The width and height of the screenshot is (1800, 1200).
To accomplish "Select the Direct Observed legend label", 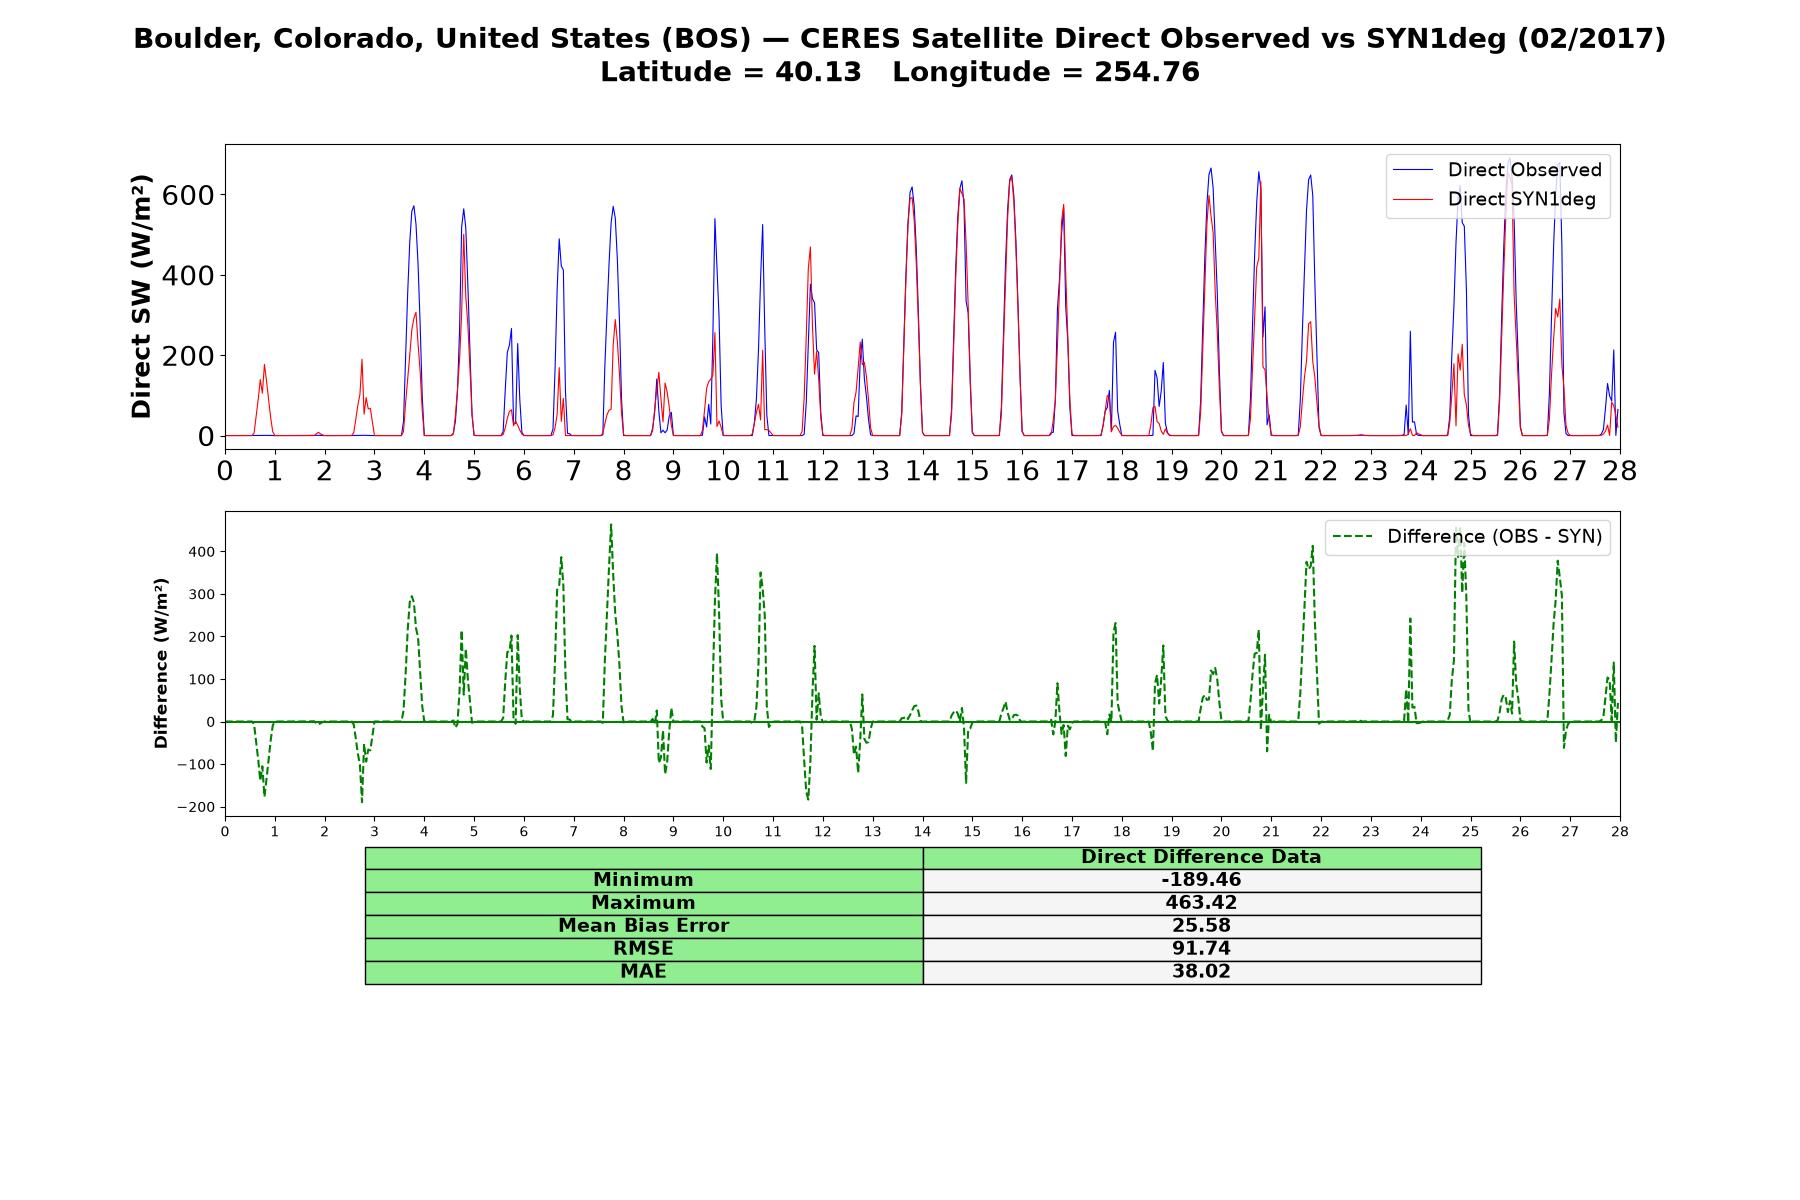I will 1525,170.
